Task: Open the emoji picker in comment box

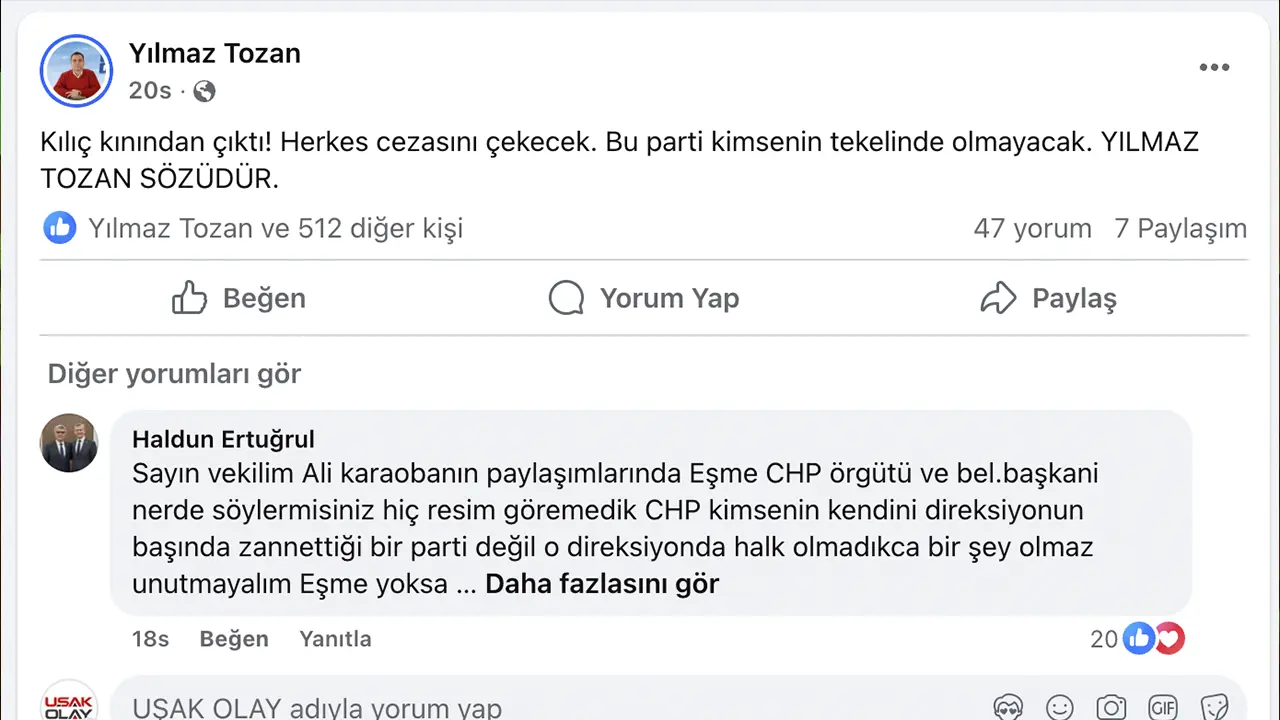Action: (x=1060, y=708)
